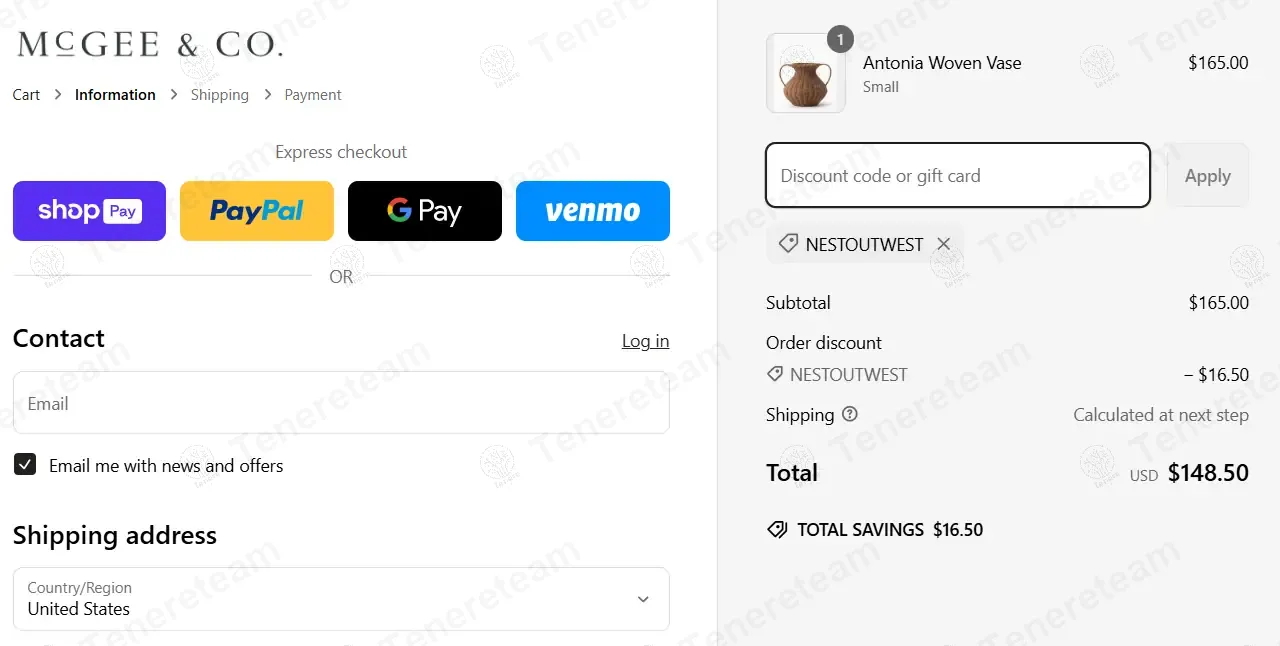Image resolution: width=1280 pixels, height=646 pixels.
Task: Uncheck Email me with news and offers
Action: [x=25, y=465]
